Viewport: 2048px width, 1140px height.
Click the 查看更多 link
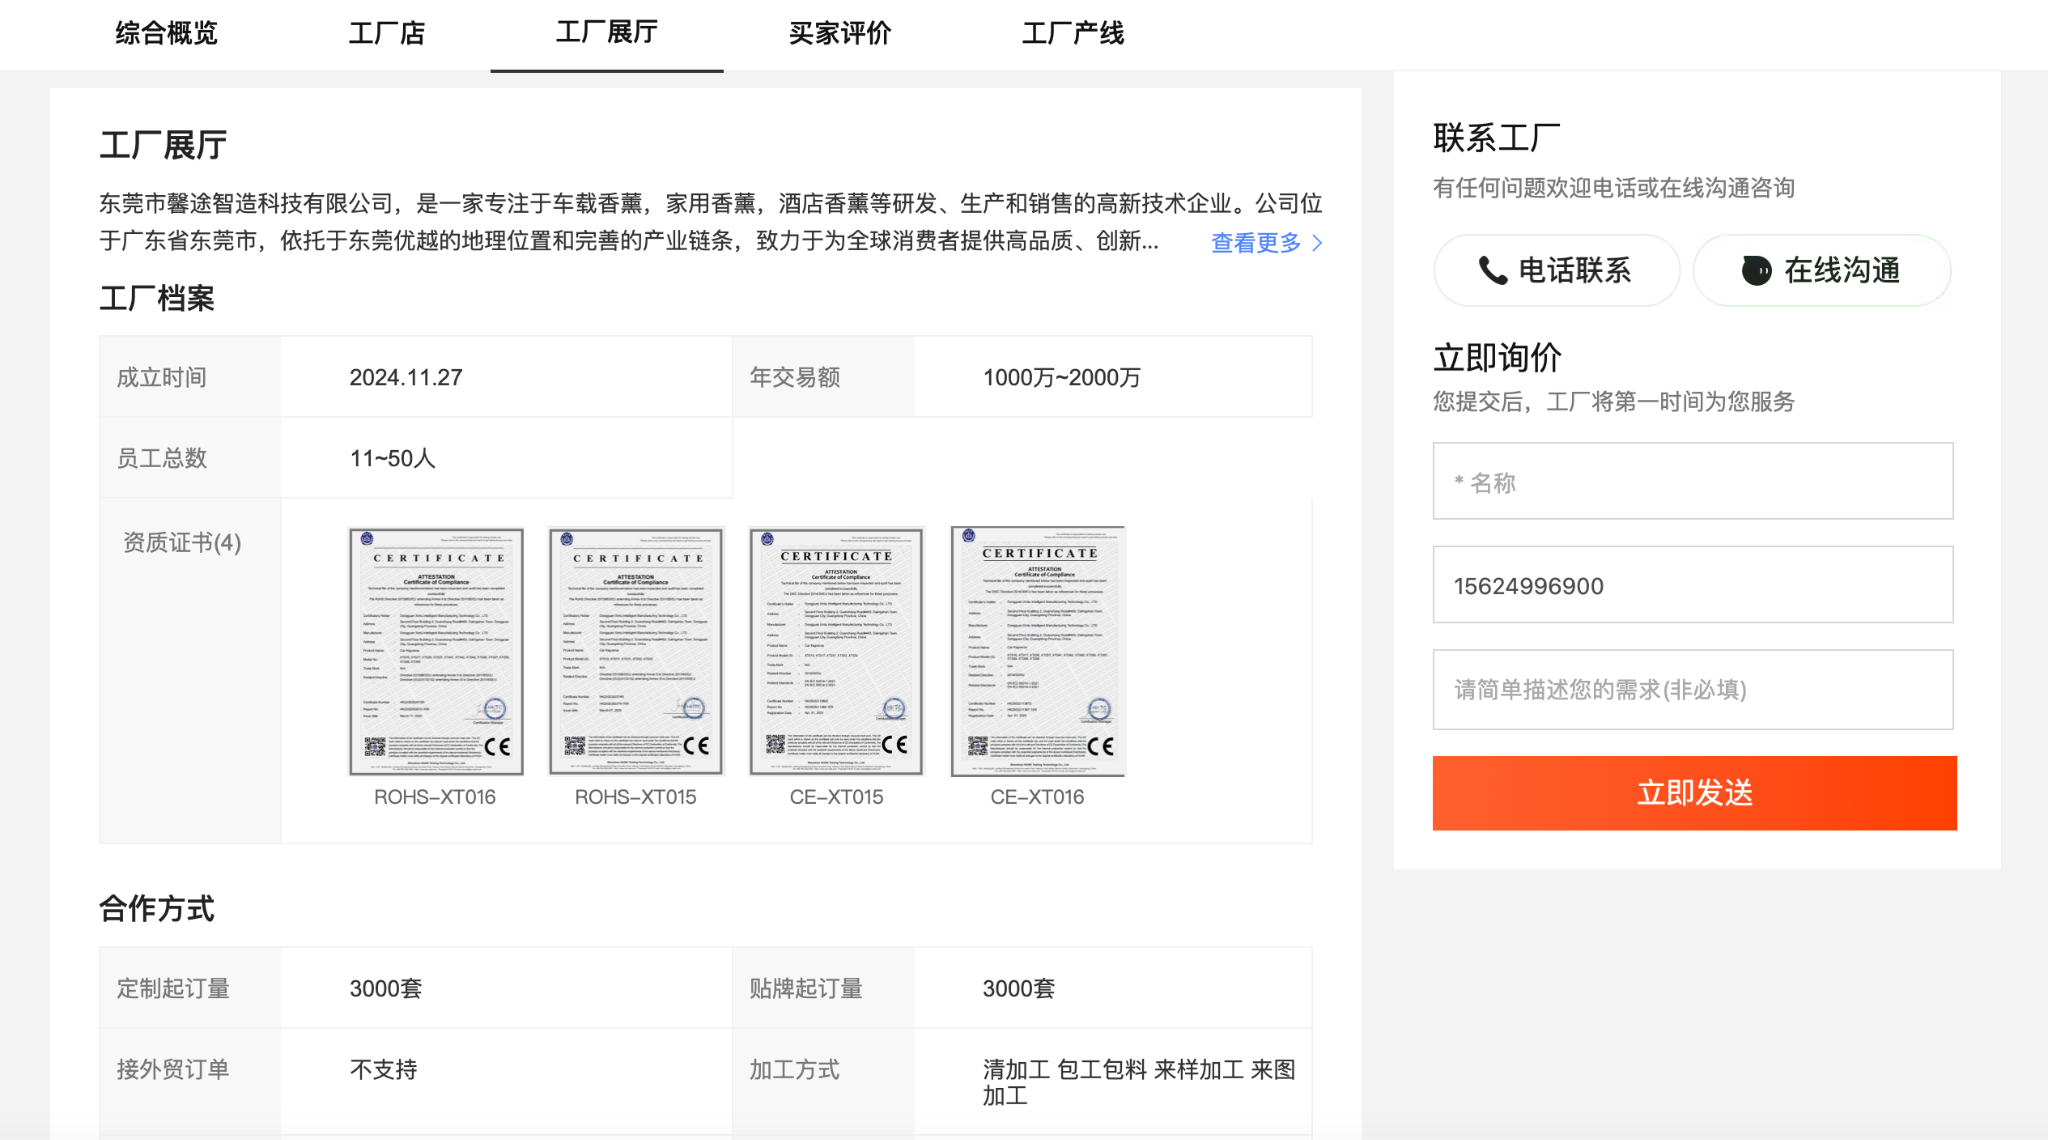click(x=1256, y=242)
